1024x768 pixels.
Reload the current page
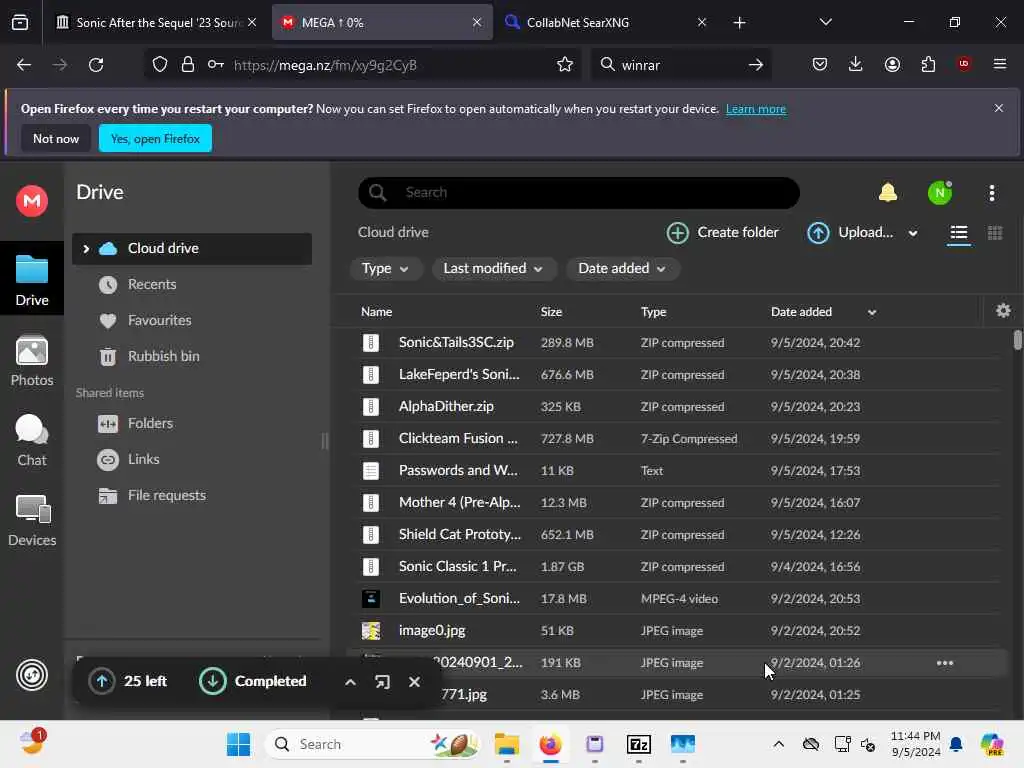[96, 65]
